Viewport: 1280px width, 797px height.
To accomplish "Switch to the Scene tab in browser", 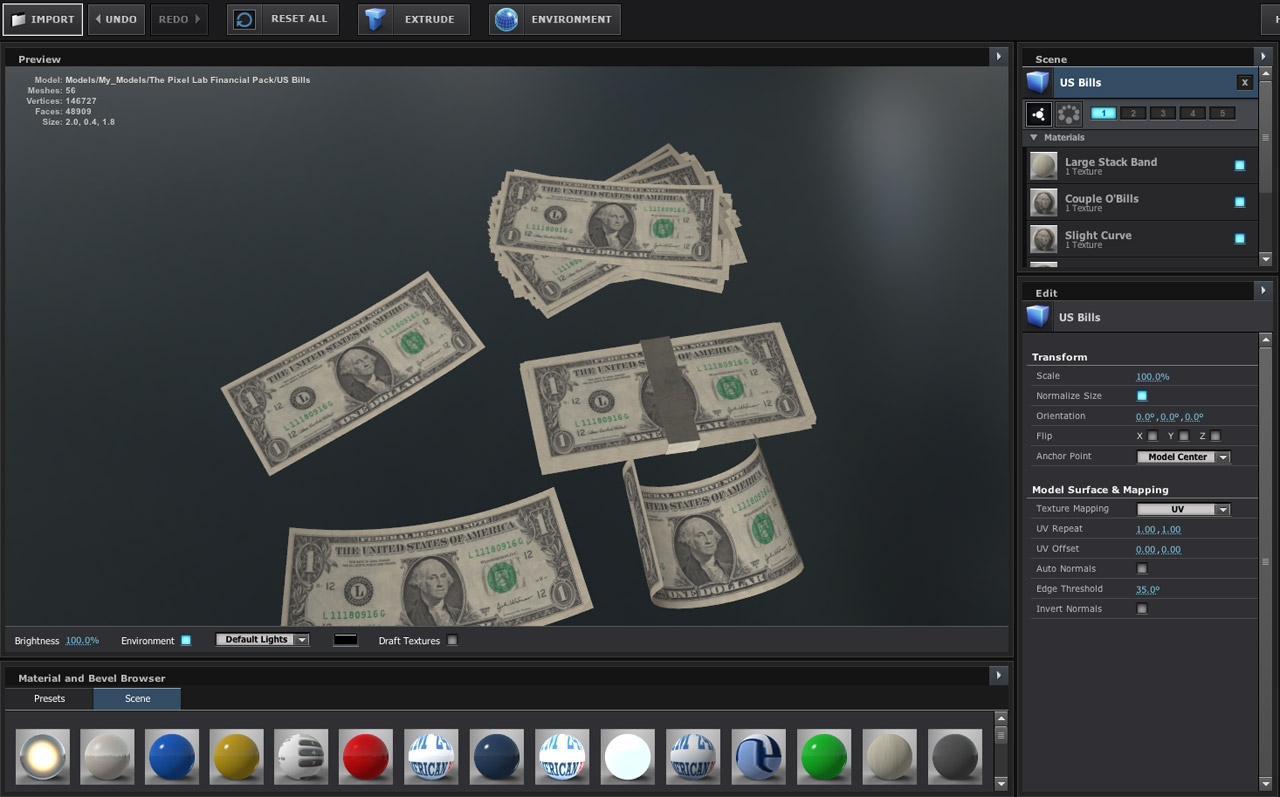I will [x=138, y=699].
